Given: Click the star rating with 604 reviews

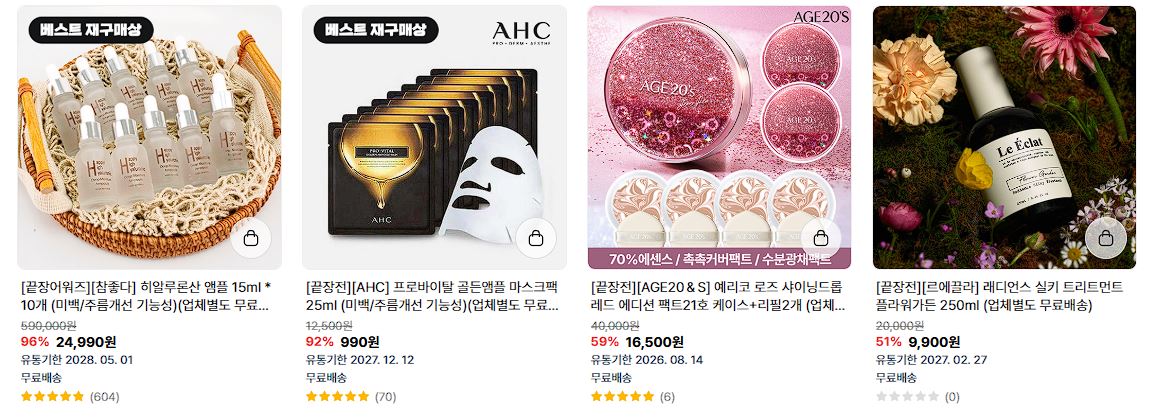Looking at the screenshot, I should 53,397.
